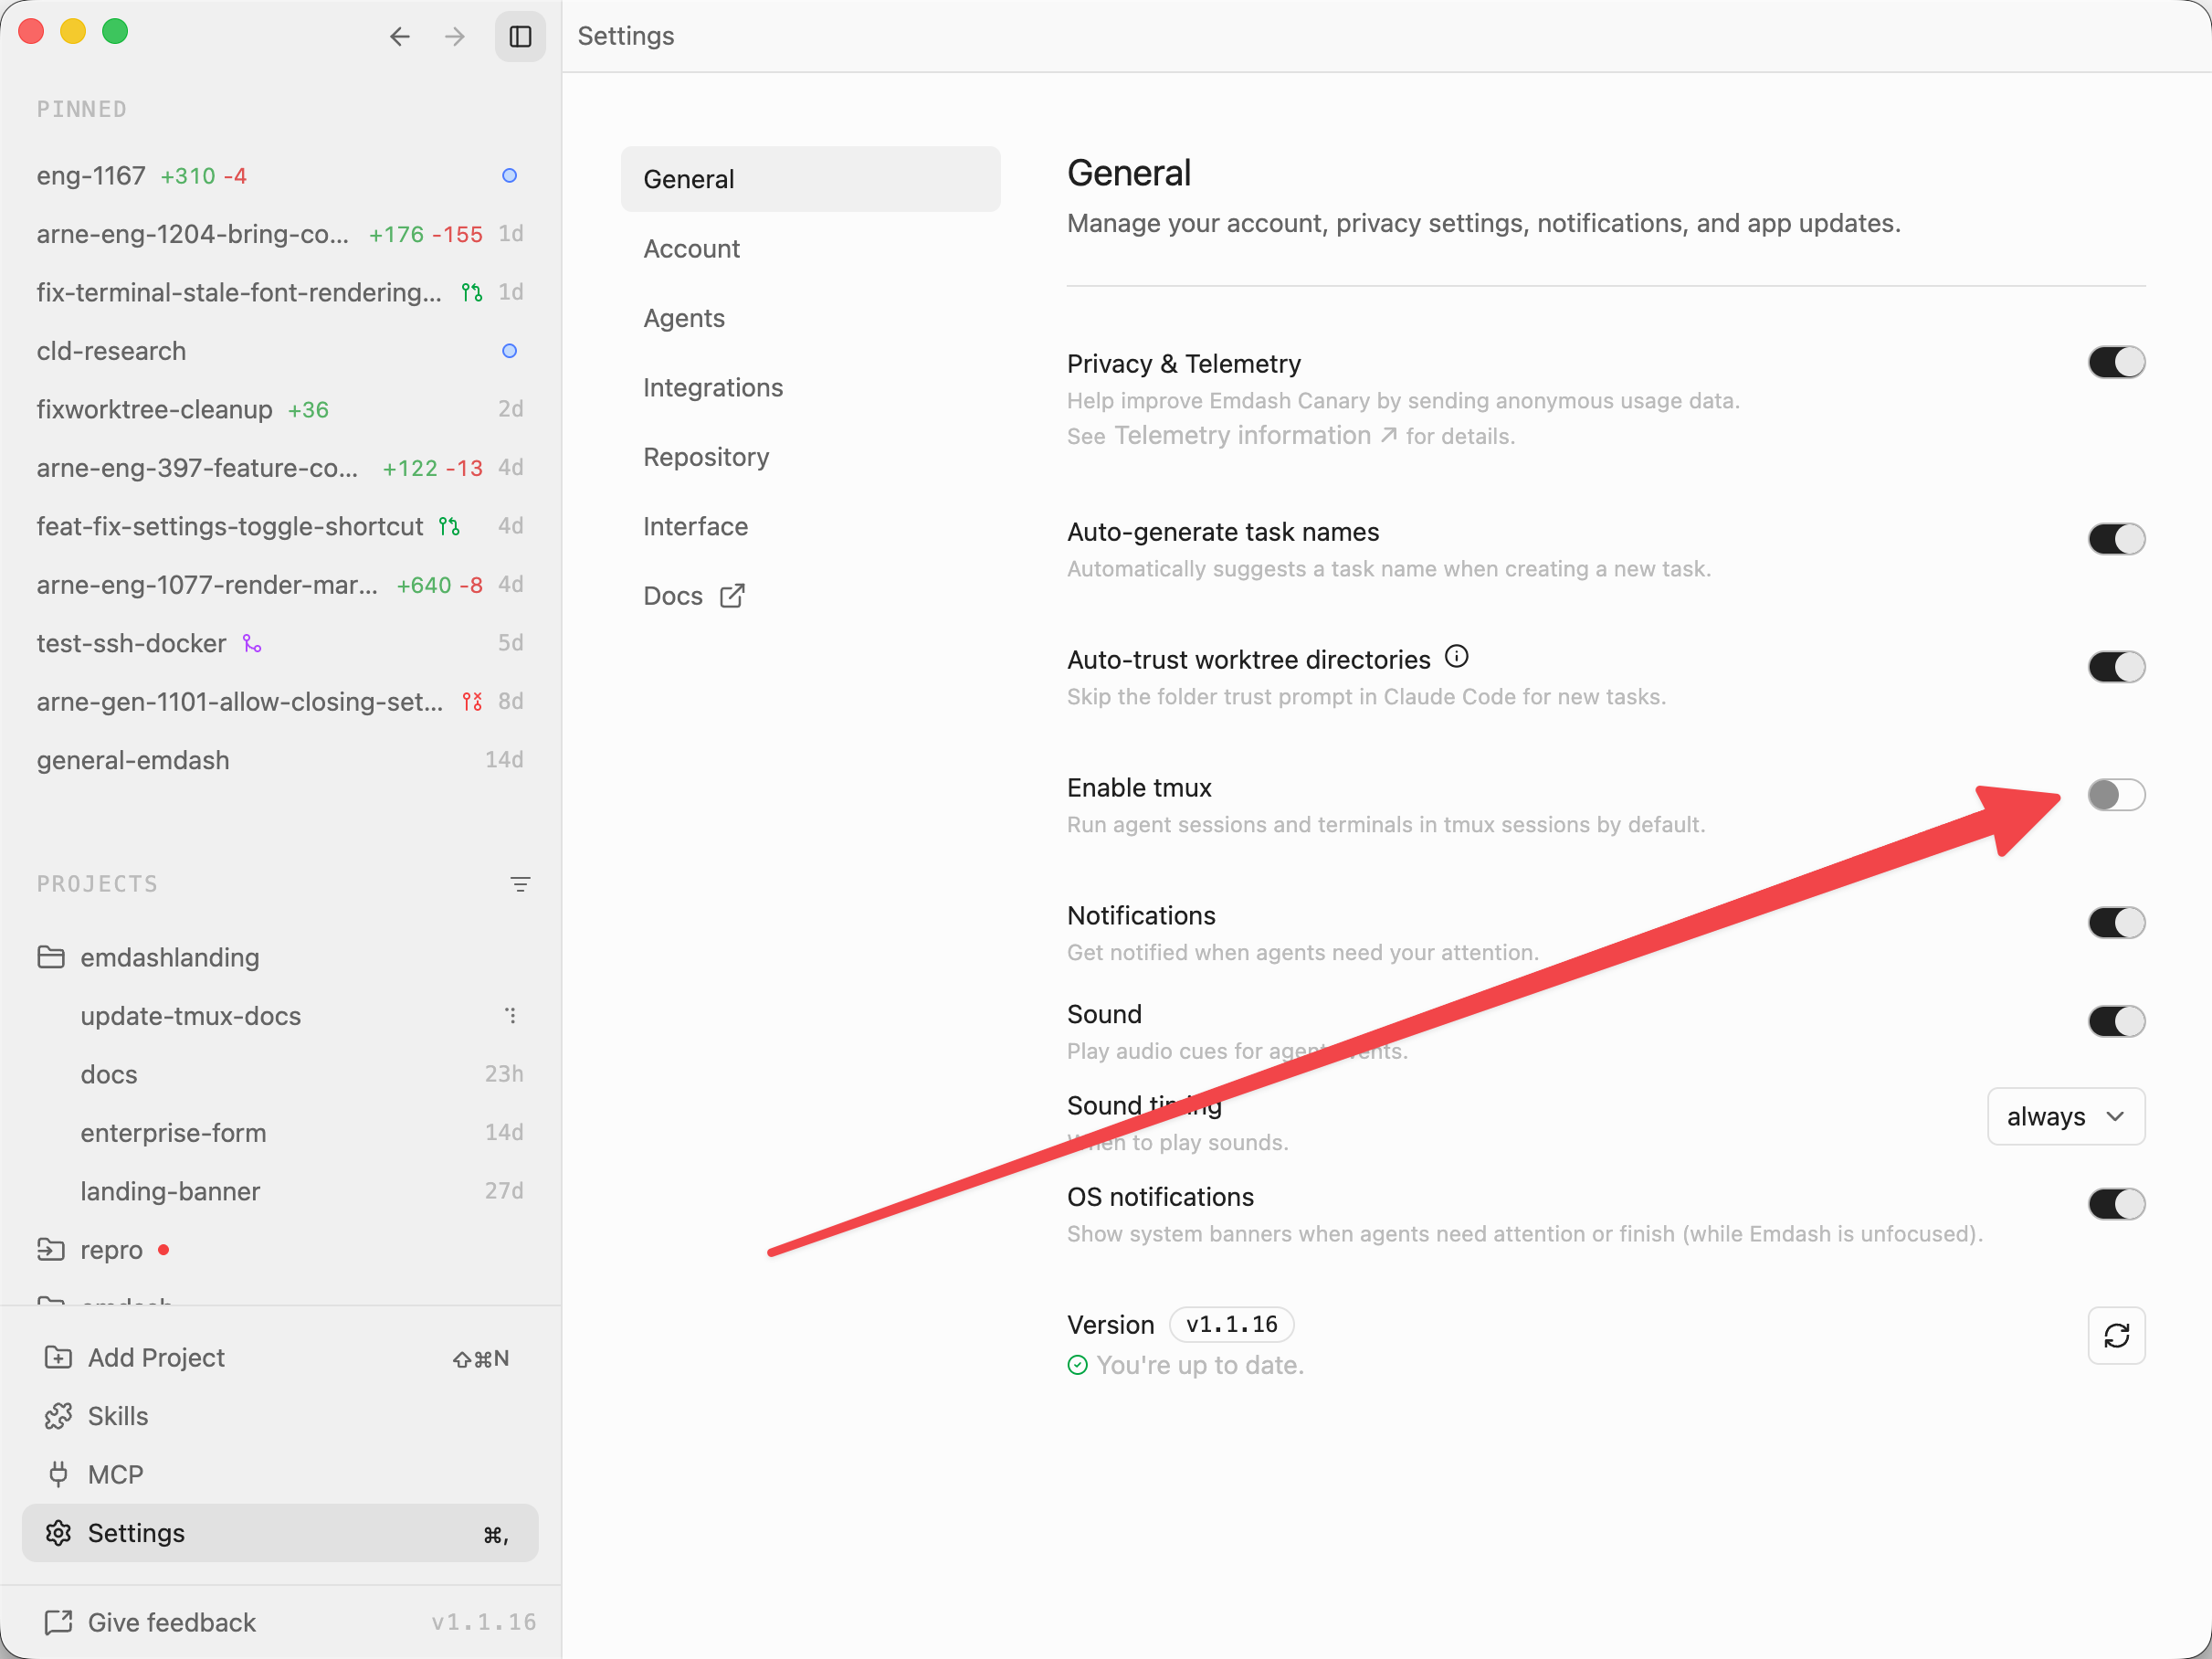Click the refresh updates icon button
This screenshot has width=2212, height=1659.
pyautogui.click(x=2116, y=1335)
